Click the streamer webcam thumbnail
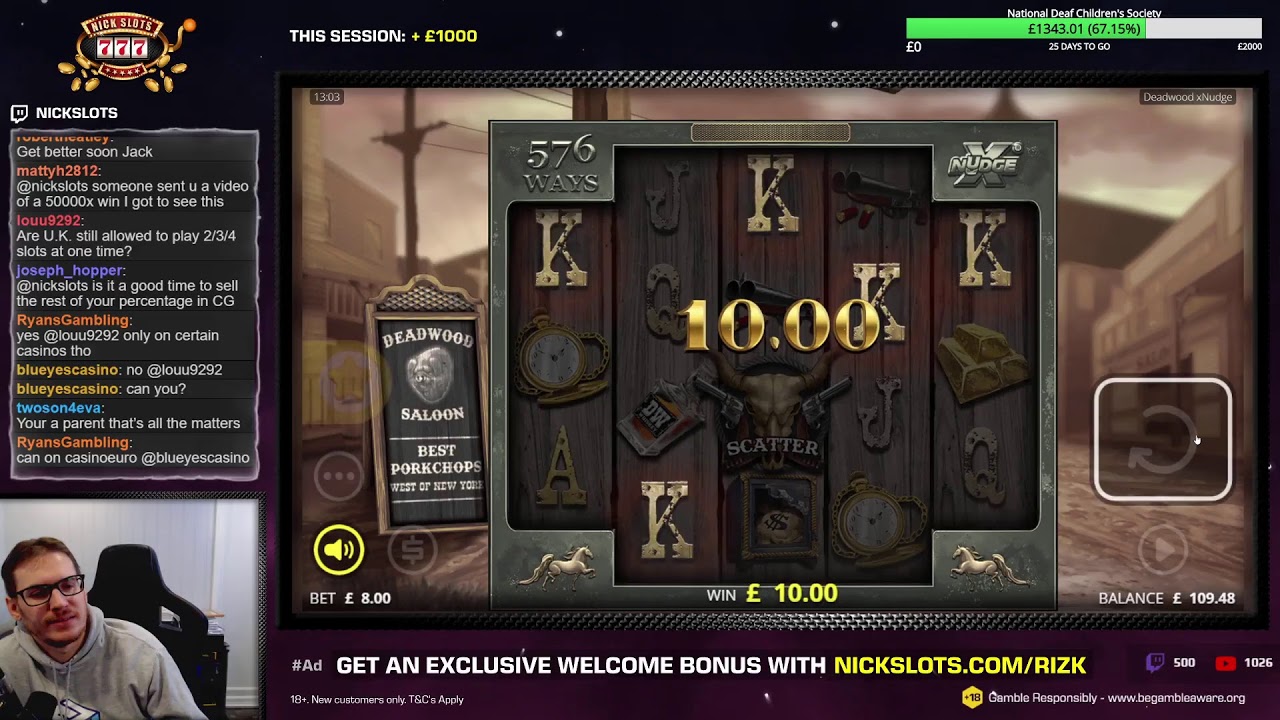 (x=130, y=608)
